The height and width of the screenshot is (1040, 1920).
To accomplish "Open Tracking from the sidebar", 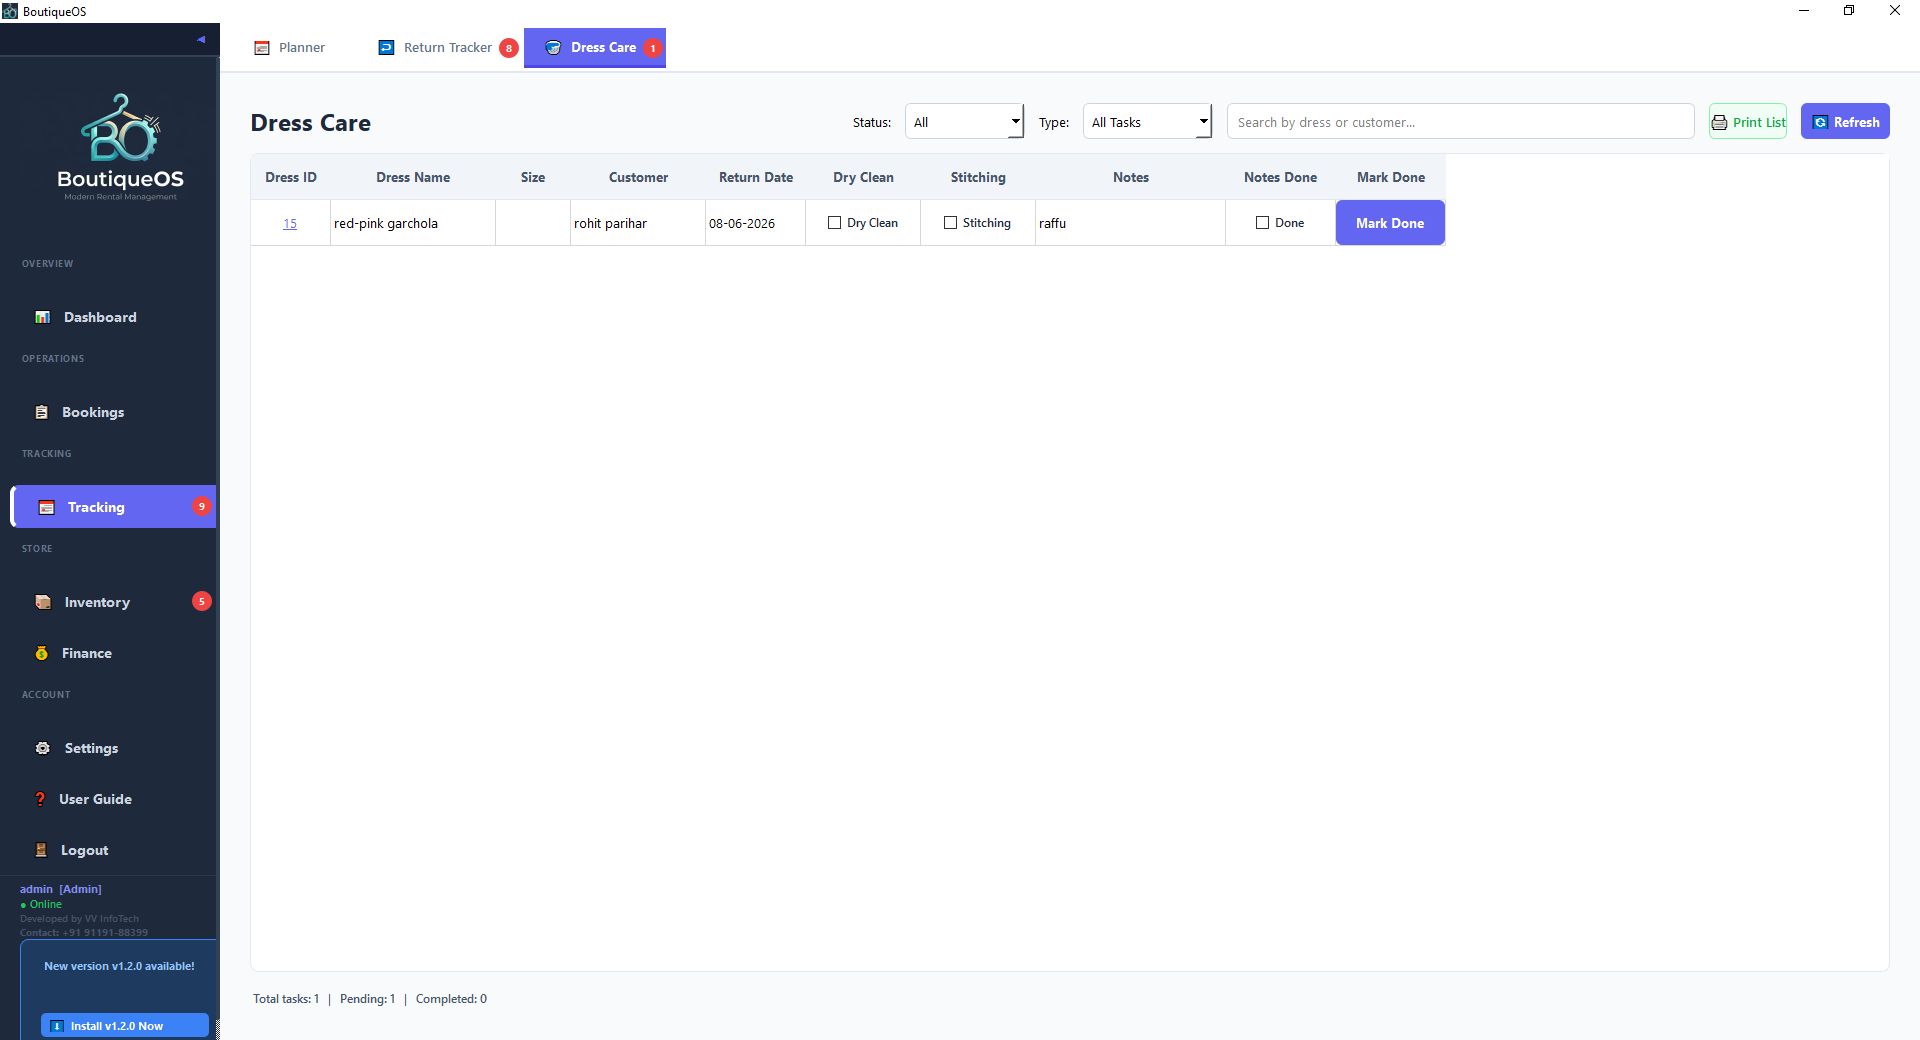I will click(113, 507).
